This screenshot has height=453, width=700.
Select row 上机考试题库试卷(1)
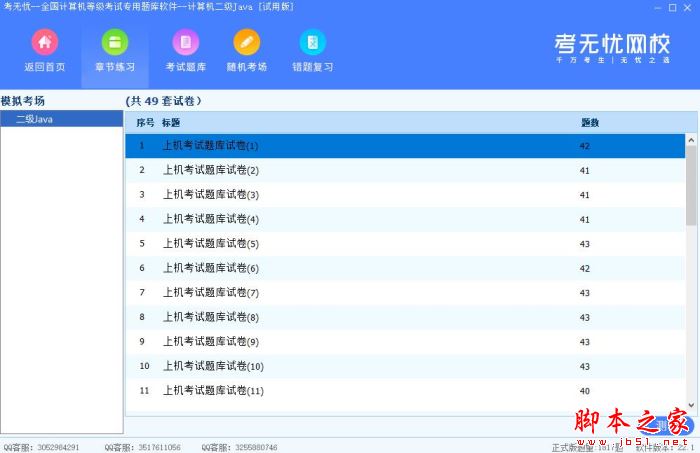click(405, 146)
